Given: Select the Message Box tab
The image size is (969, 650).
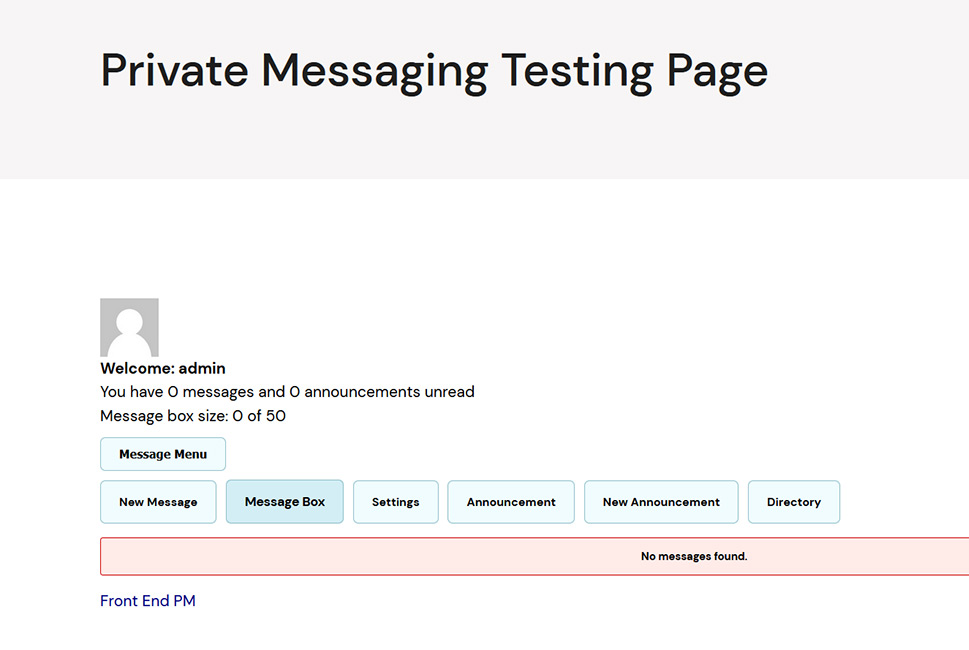Looking at the screenshot, I should tap(284, 502).
